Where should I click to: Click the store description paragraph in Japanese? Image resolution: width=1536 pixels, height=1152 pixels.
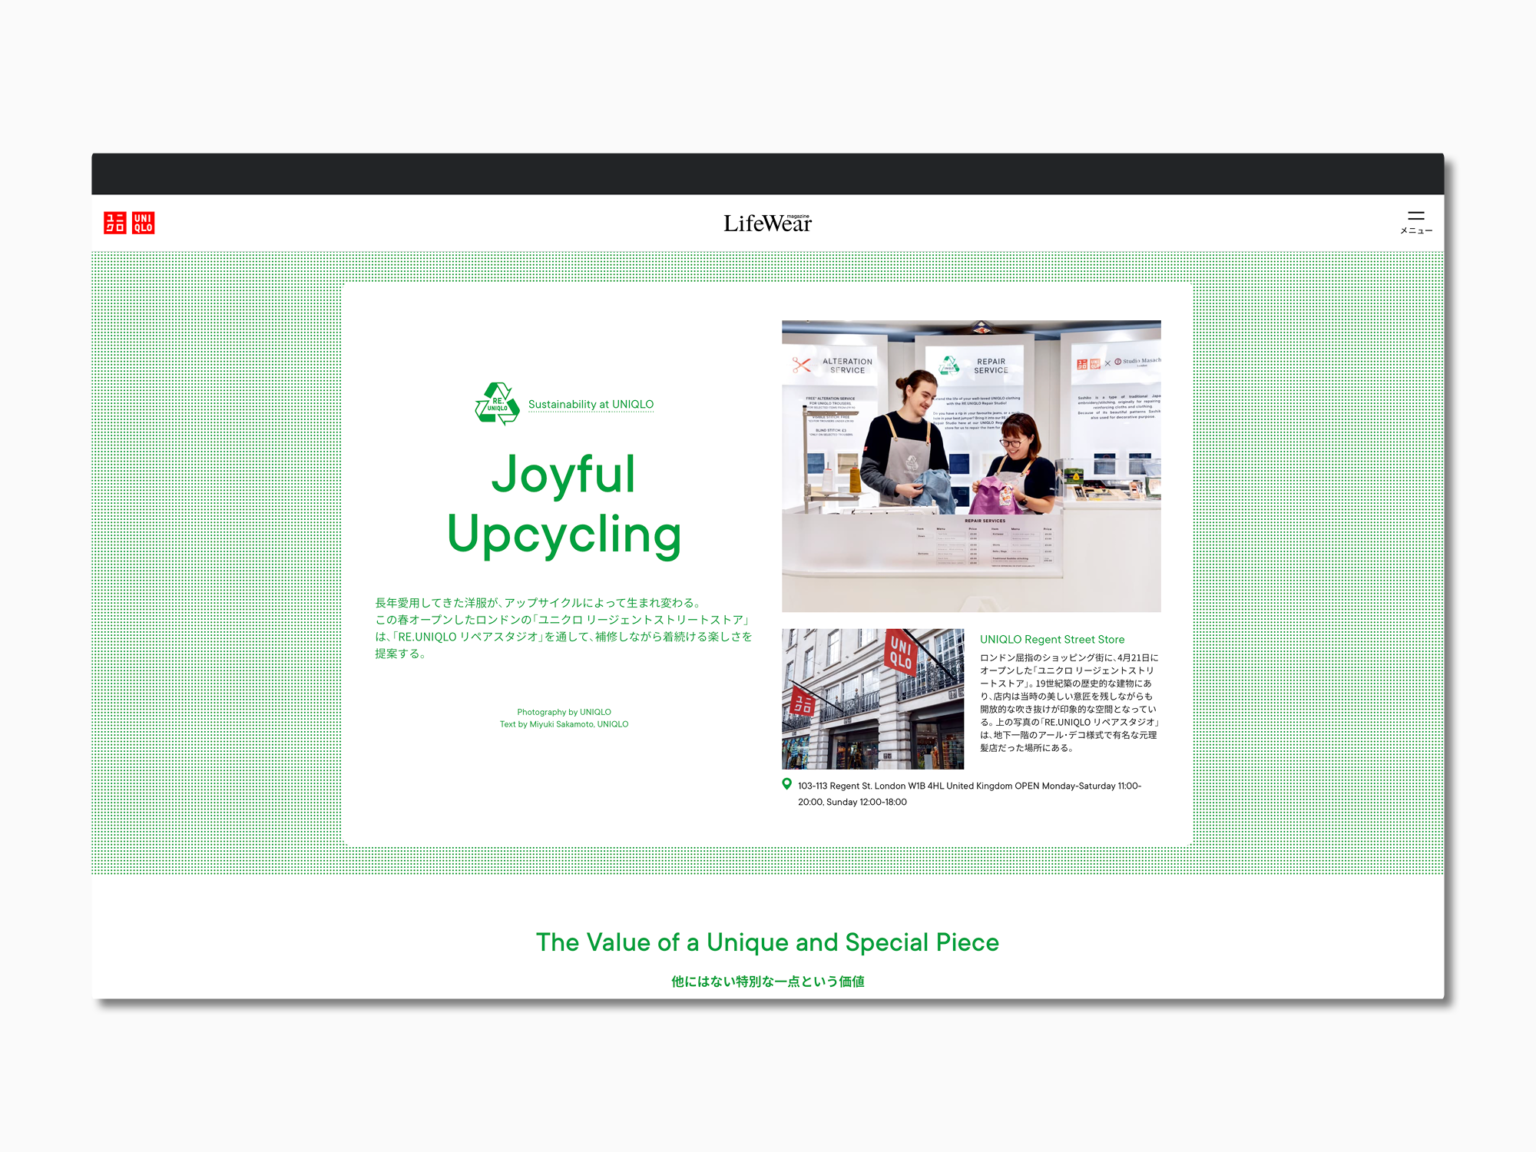click(1068, 702)
